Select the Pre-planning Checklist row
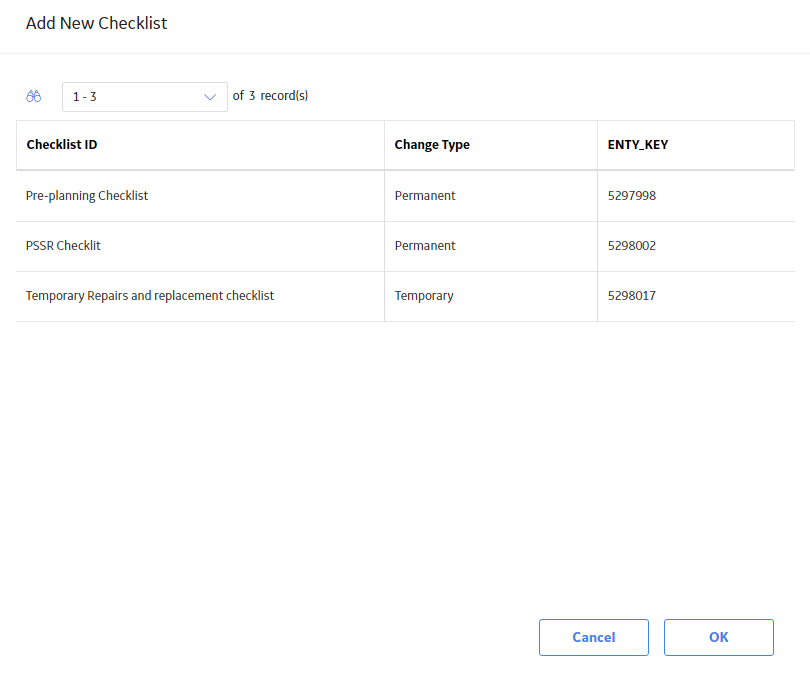Image resolution: width=810 pixels, height=676 pixels. [x=405, y=196]
